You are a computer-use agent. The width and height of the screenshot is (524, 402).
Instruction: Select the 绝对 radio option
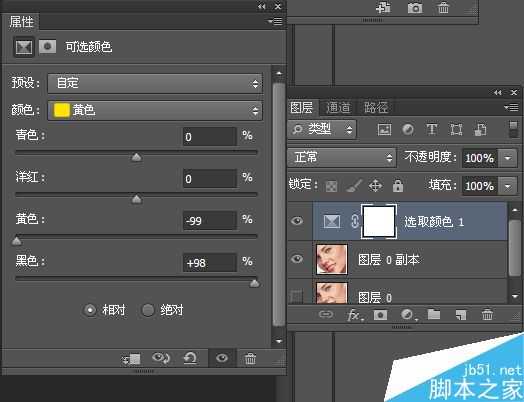tap(148, 310)
